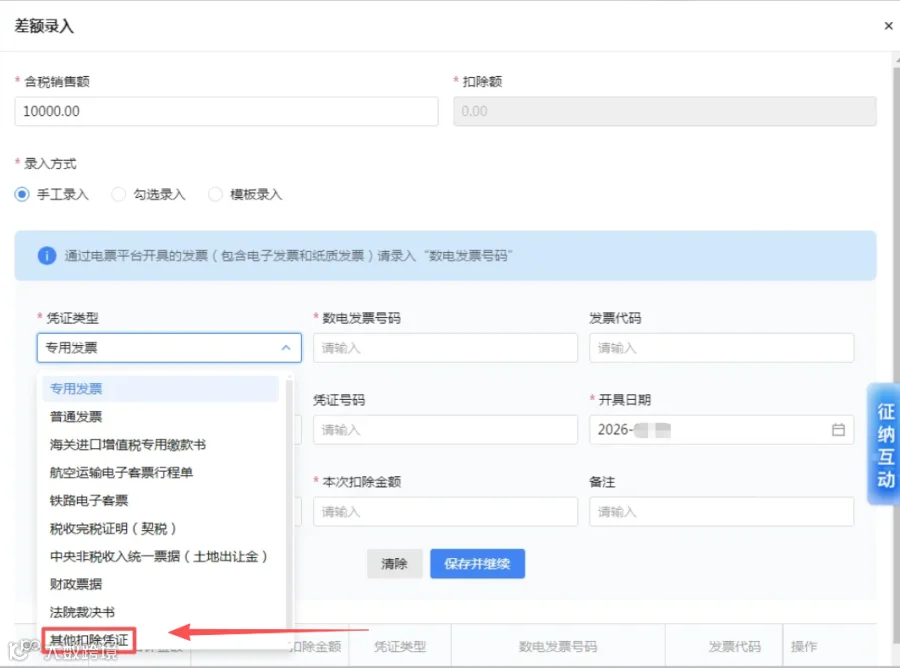Image resolution: width=900 pixels, height=668 pixels.
Task: Open the 开具日期 date field
Action: (721, 430)
